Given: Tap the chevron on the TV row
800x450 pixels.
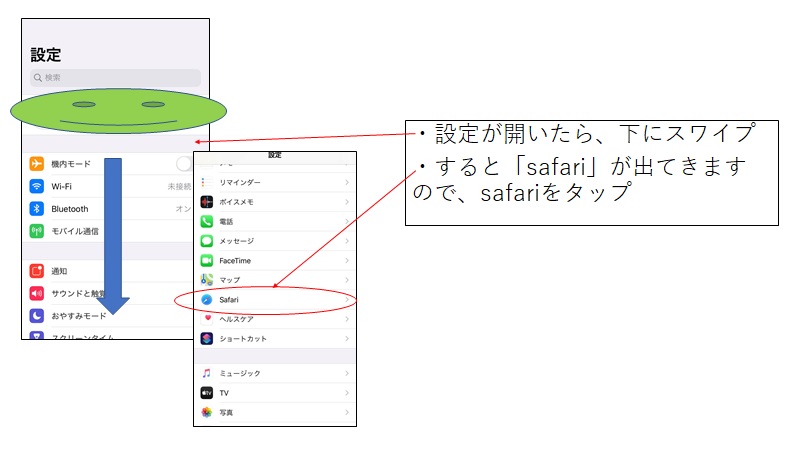Looking at the screenshot, I should [x=347, y=393].
